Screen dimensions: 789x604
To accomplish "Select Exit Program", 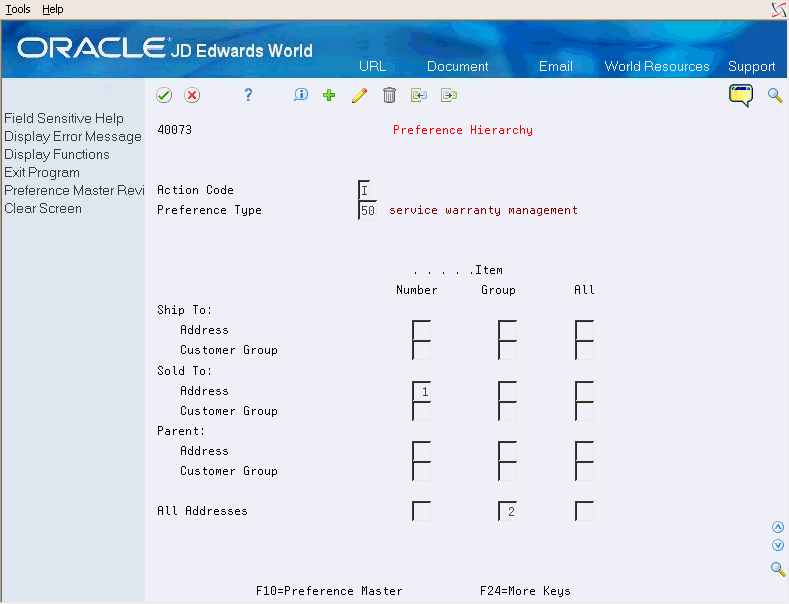I will 42,173.
